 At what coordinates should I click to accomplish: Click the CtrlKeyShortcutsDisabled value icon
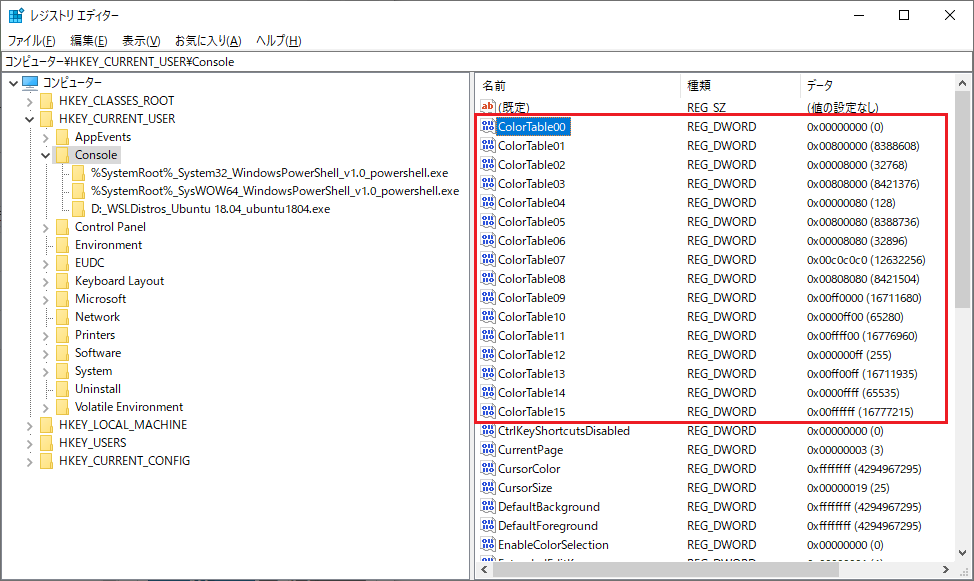488,430
